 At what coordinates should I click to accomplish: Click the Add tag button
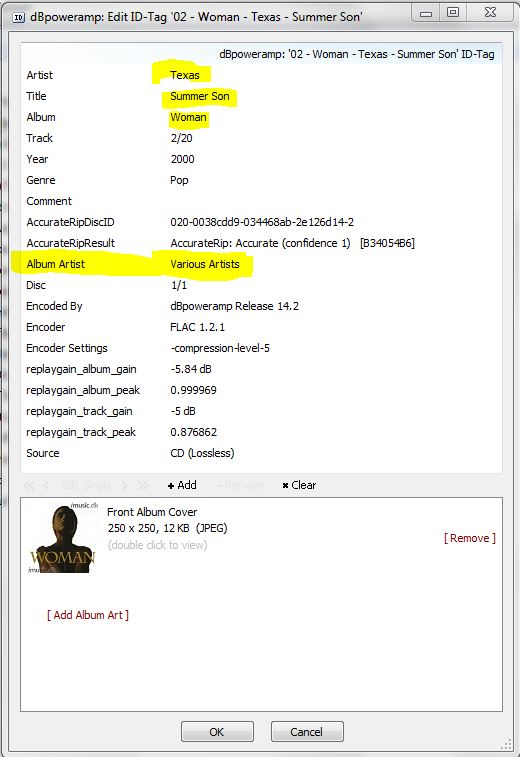point(182,485)
